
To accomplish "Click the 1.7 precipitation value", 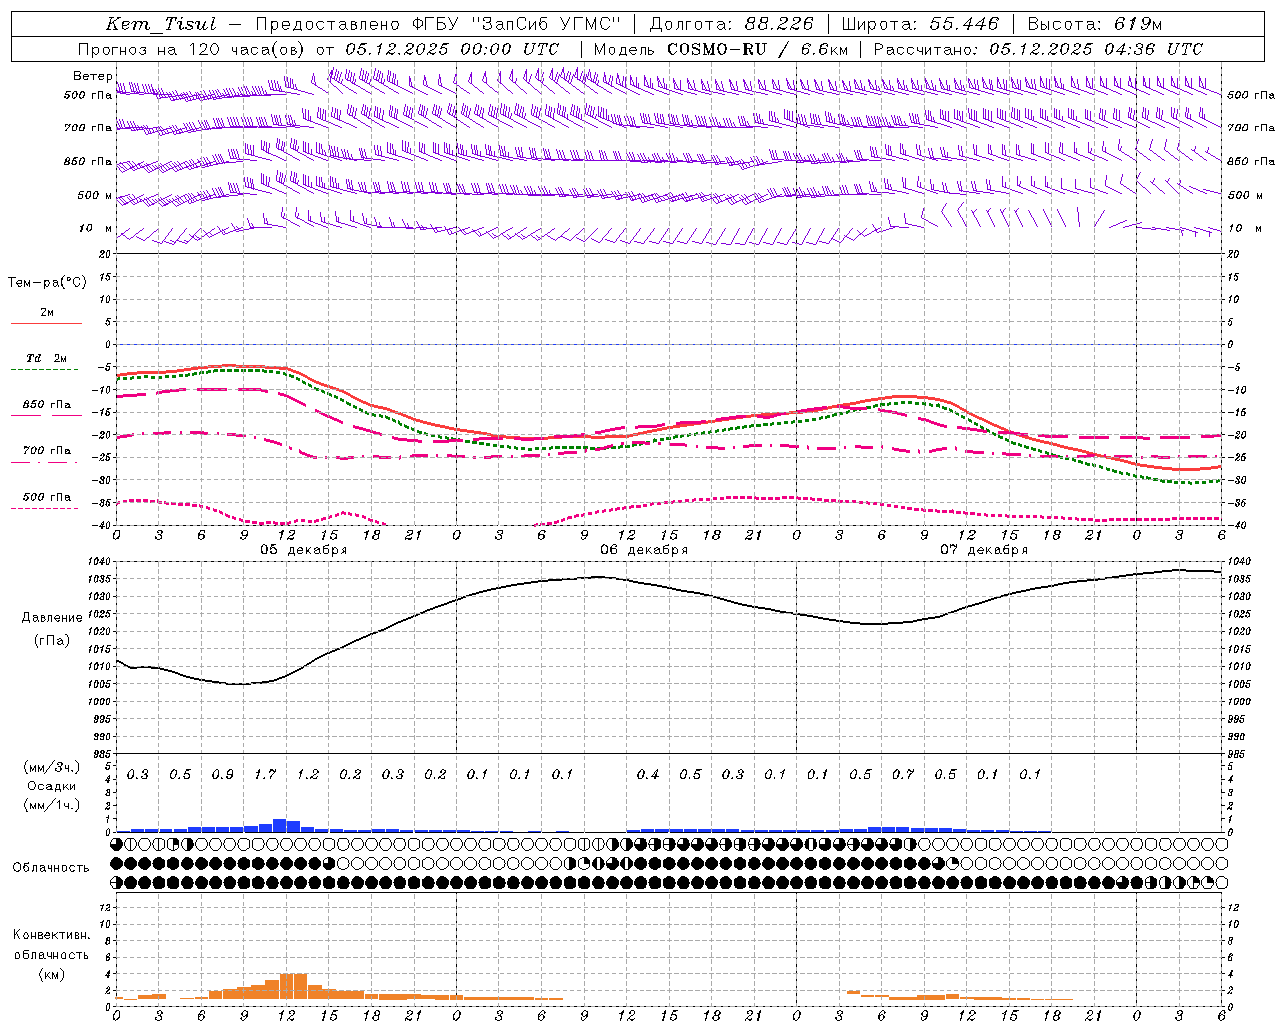I will pyautogui.click(x=265, y=775).
